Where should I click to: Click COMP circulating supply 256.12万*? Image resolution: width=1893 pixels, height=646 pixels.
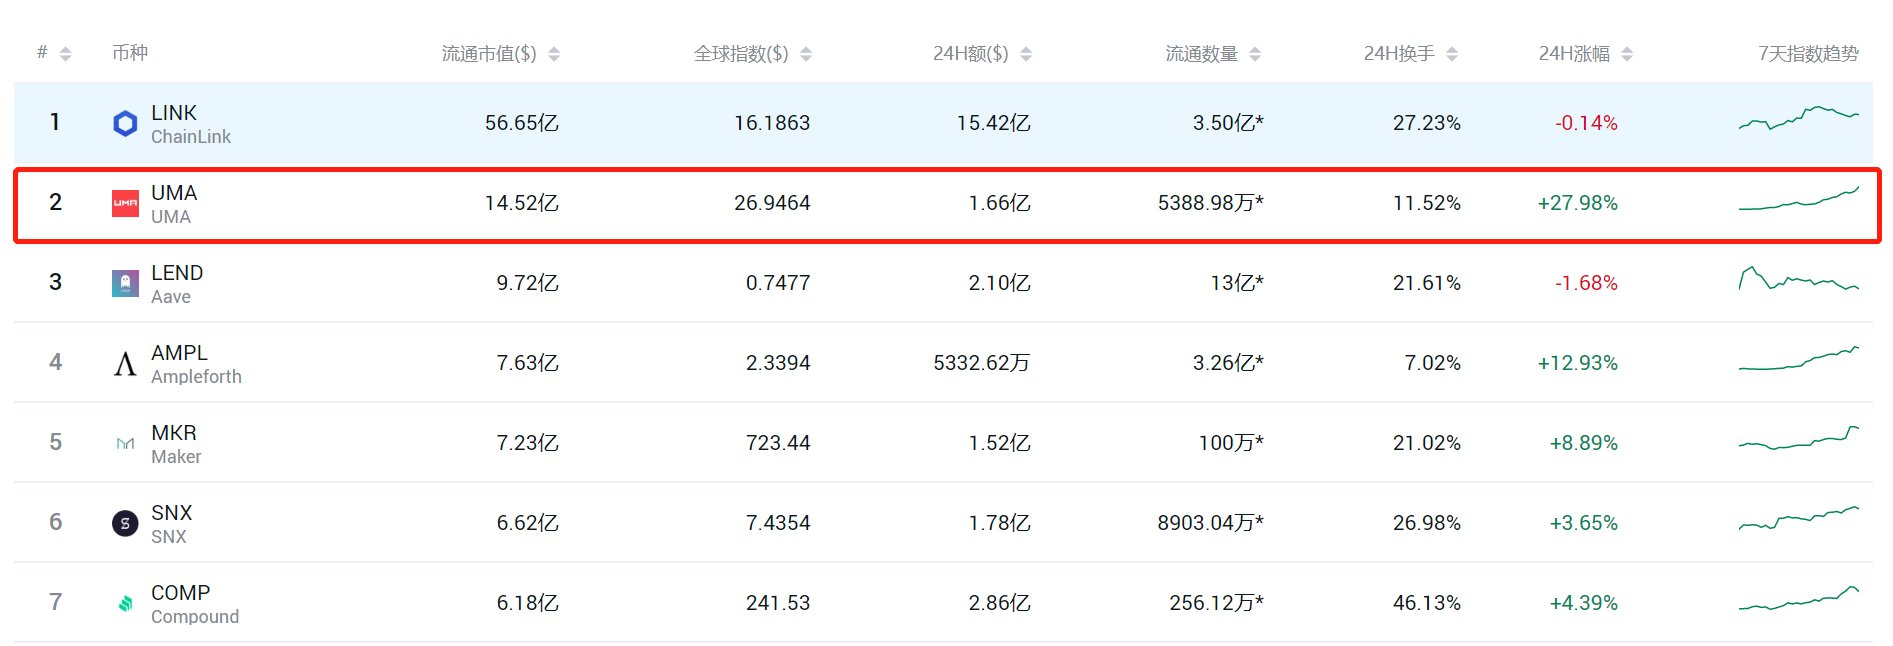(x=1217, y=603)
